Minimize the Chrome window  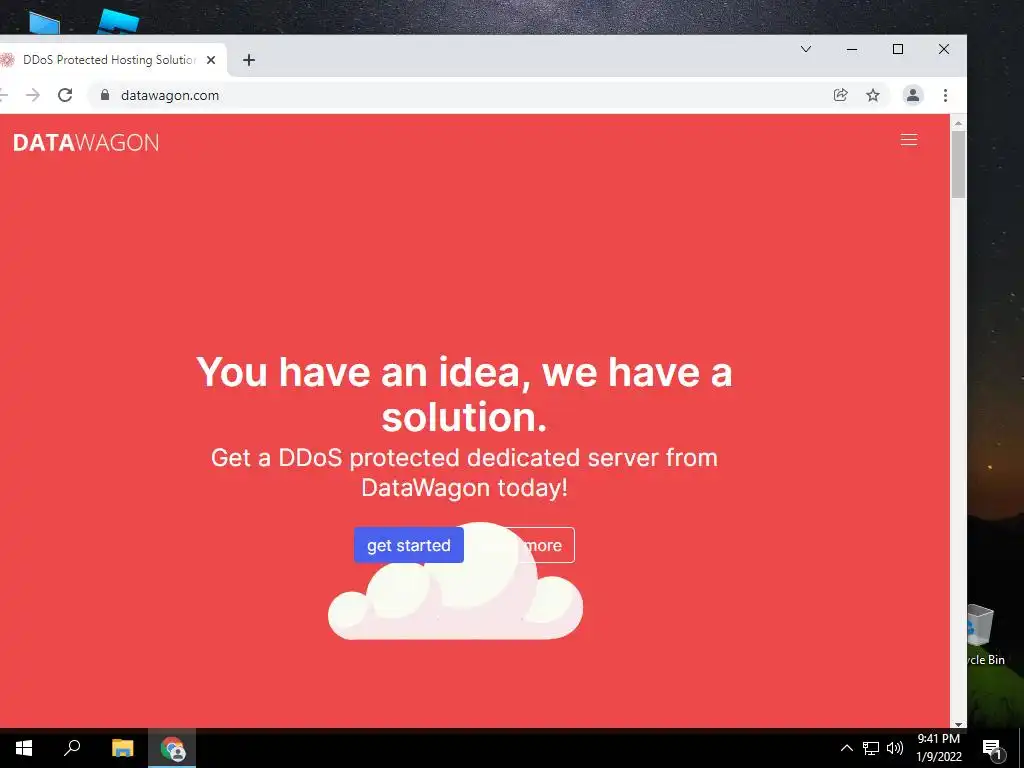pos(852,49)
